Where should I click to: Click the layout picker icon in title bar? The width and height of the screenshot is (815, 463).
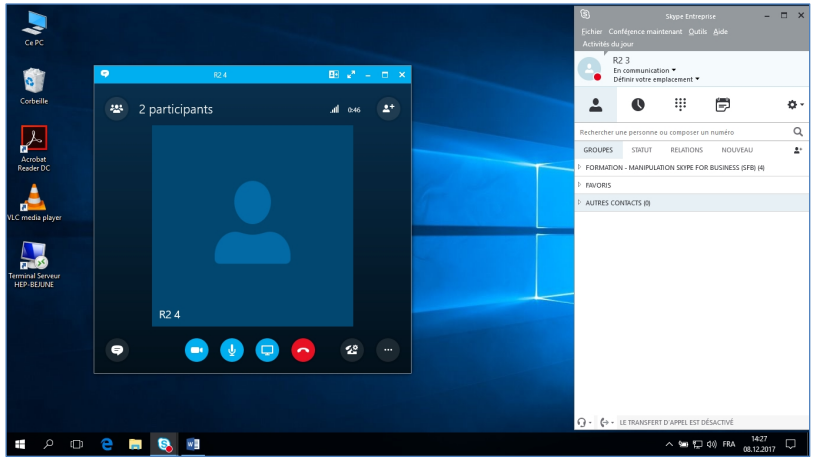pos(334,74)
